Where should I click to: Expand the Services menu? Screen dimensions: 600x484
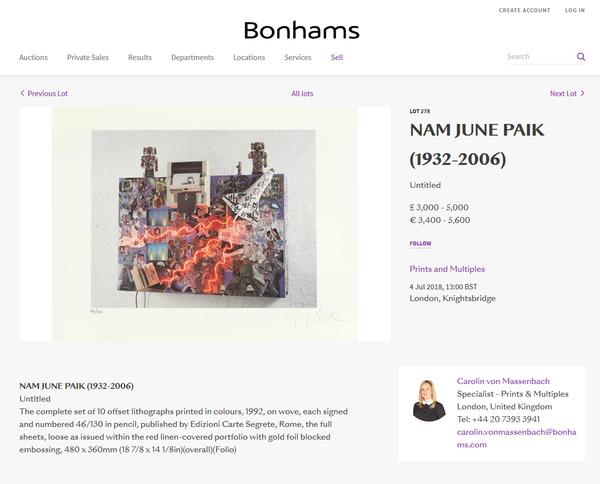pyautogui.click(x=298, y=57)
